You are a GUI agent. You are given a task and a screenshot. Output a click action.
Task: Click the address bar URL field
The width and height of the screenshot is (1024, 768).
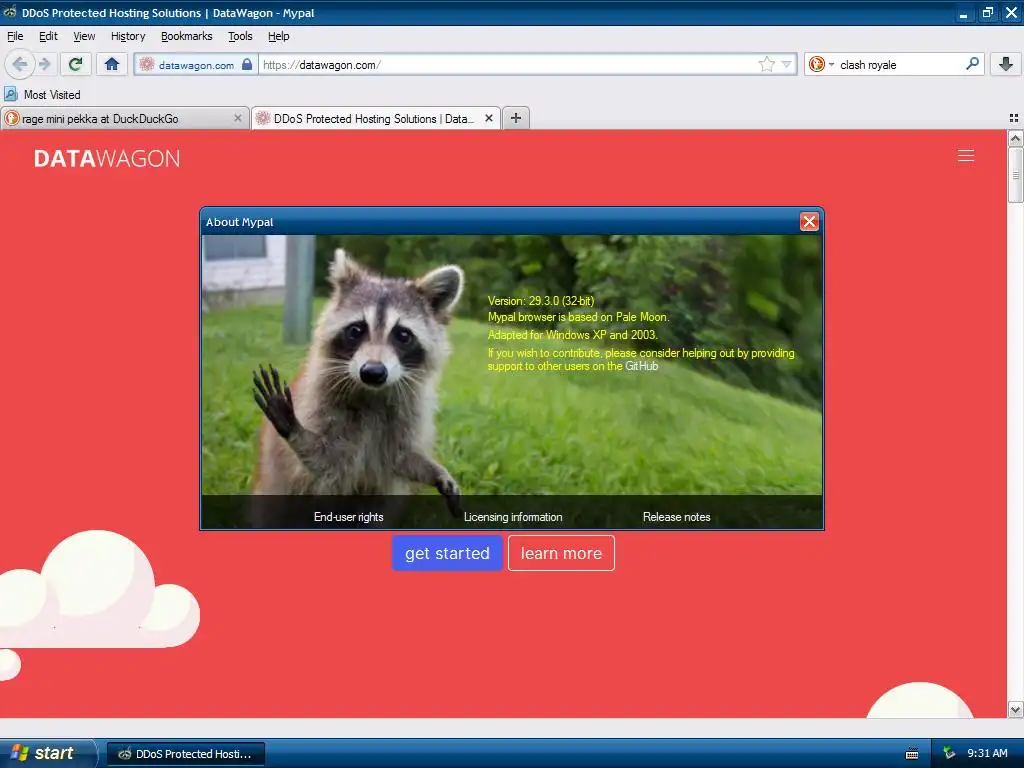508,65
